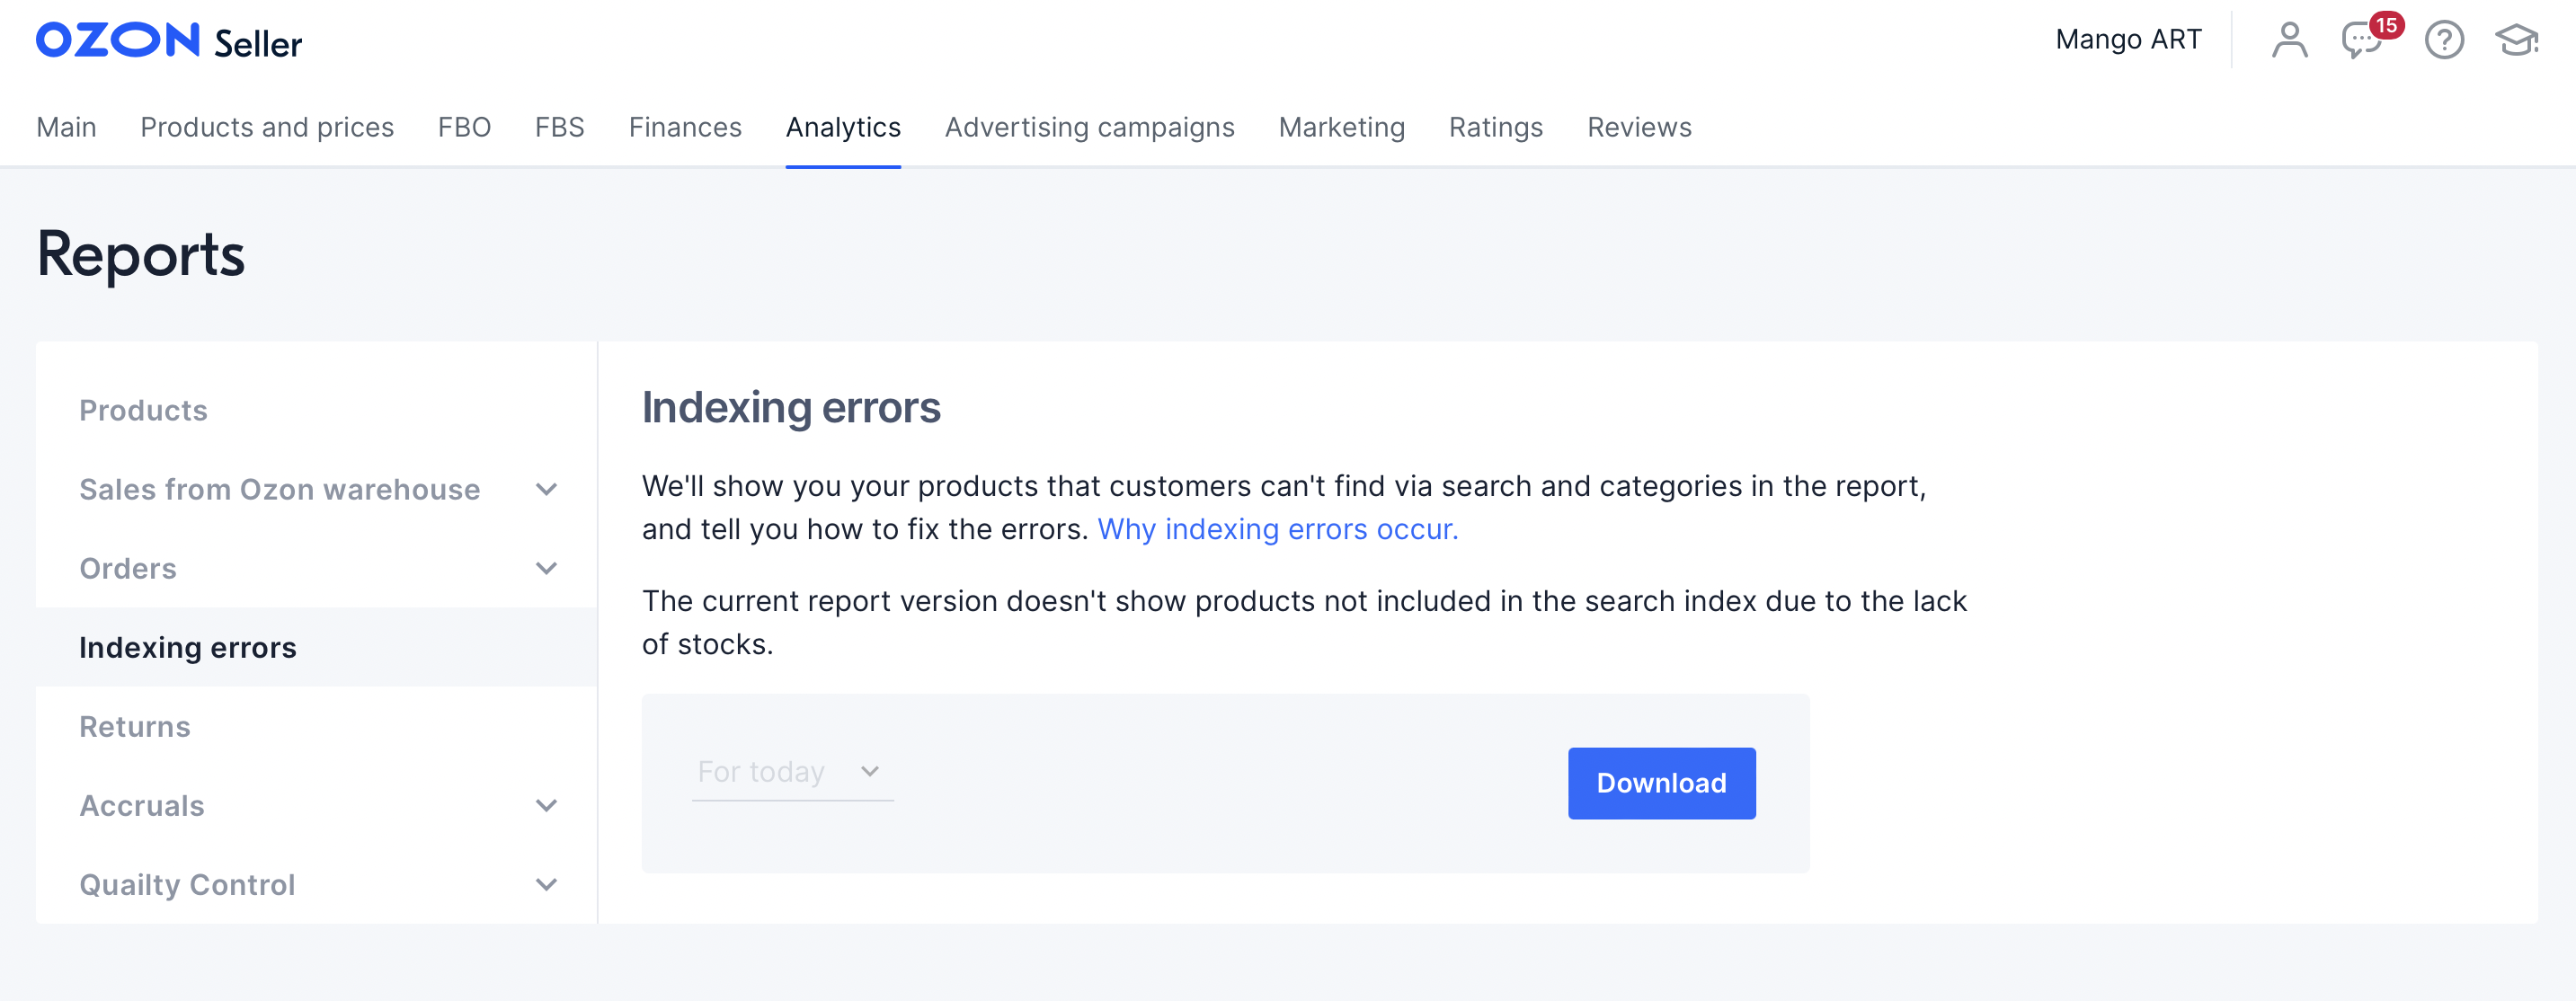Click the Mango ART account name
The image size is (2576, 1001).
(2128, 39)
